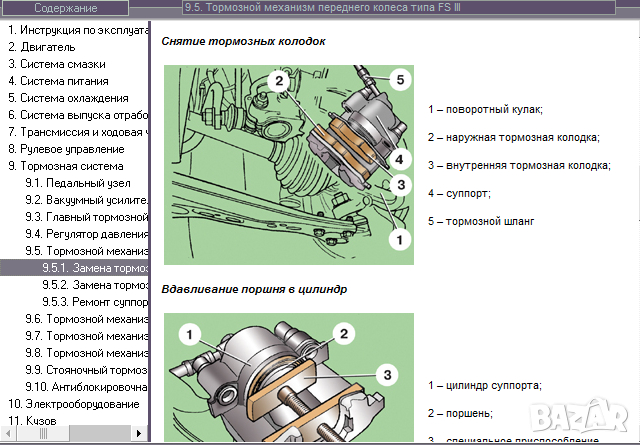Open section 9.9 Стояночный тормоз

point(86,370)
